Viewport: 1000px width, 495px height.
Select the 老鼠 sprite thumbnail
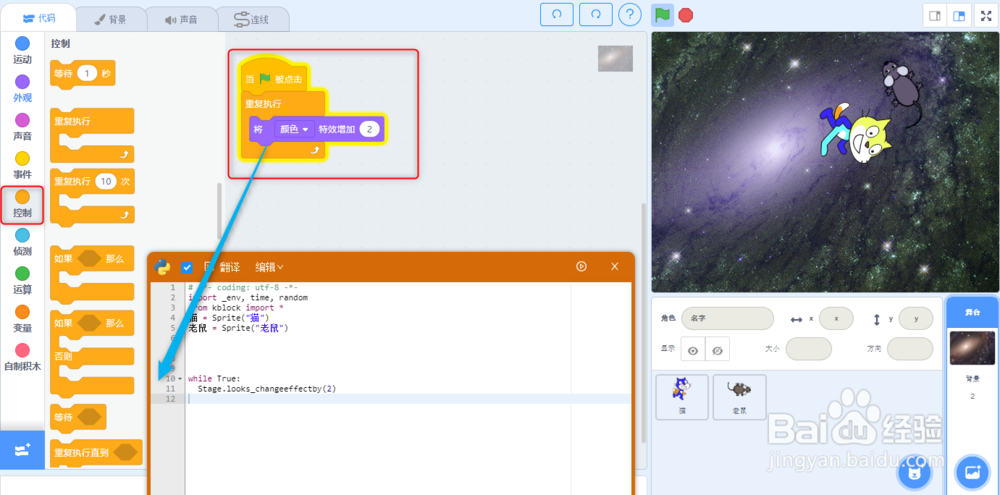coord(740,397)
